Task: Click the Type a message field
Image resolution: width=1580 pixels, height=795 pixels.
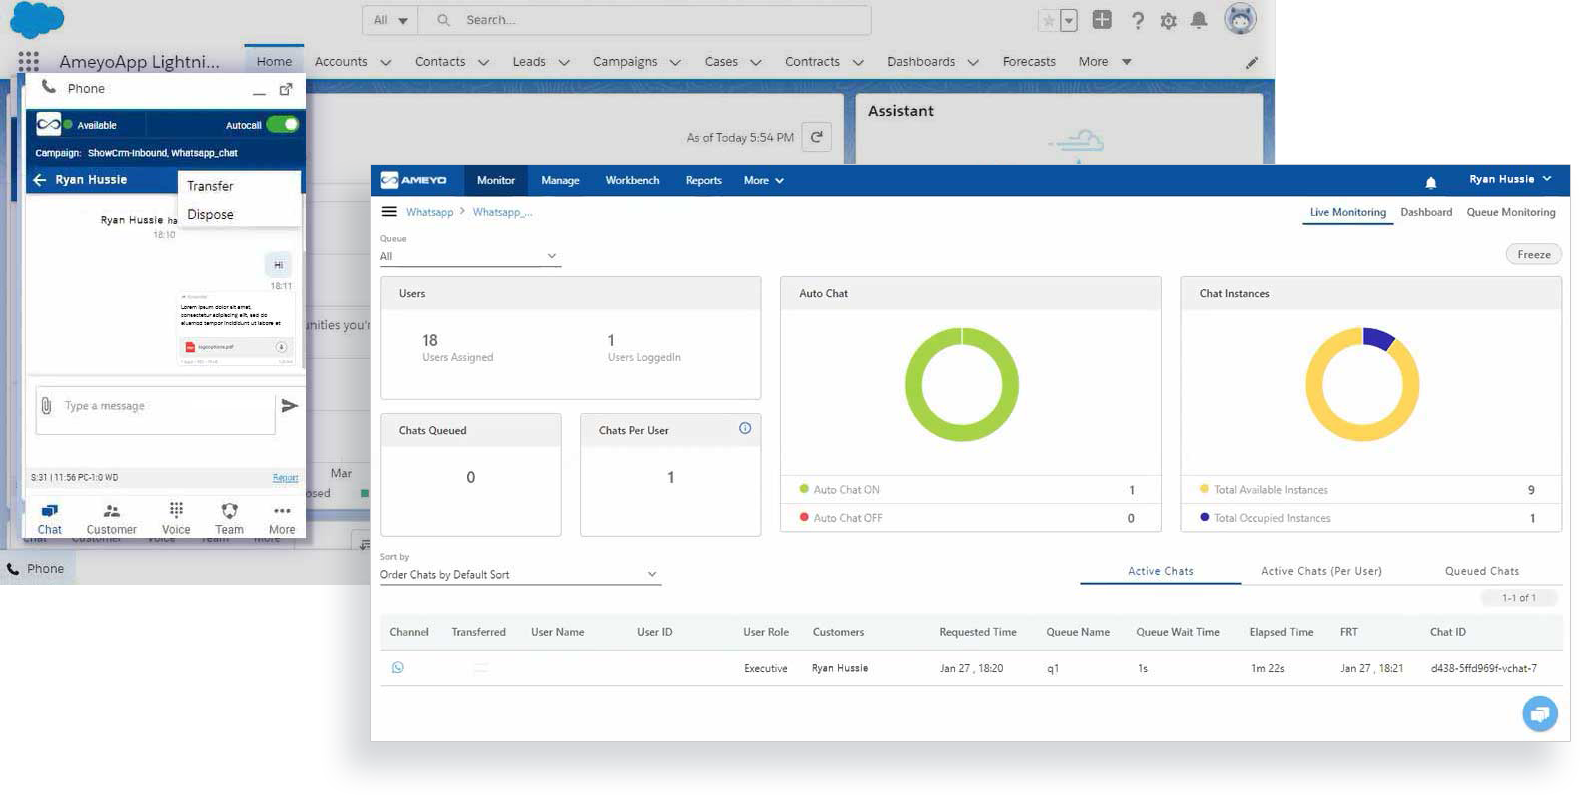Action: pos(155,410)
